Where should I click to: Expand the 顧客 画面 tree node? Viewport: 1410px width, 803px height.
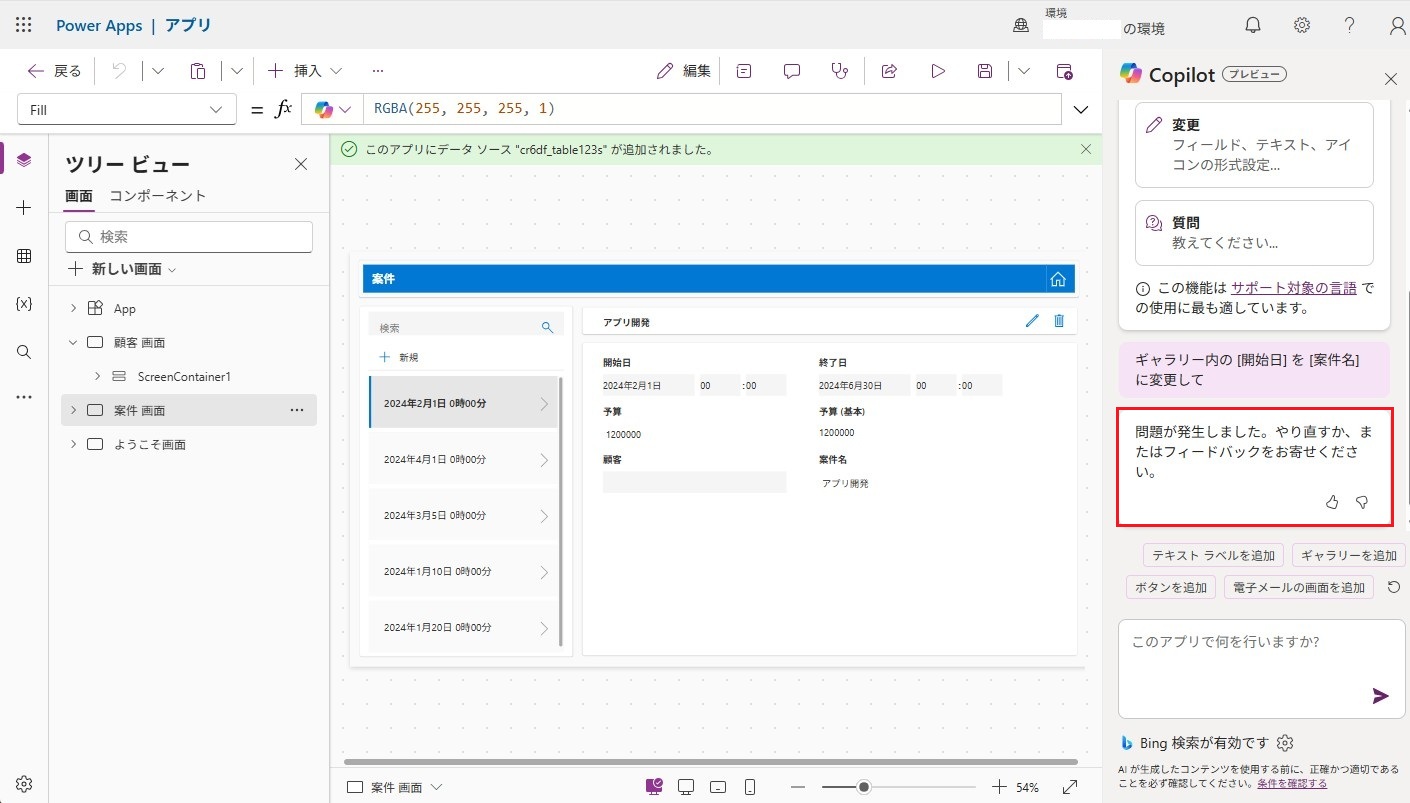[73, 342]
